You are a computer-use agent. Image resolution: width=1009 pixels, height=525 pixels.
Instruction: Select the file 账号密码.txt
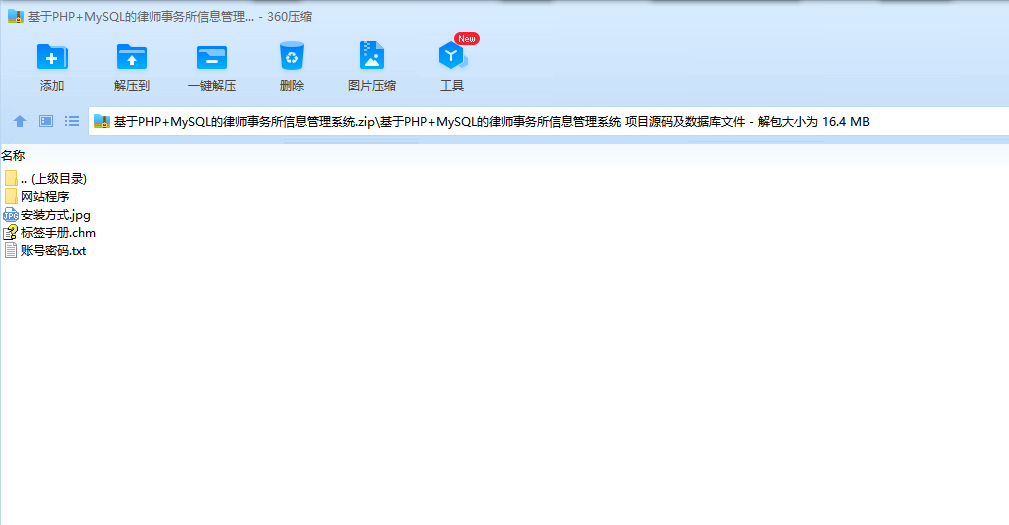[45, 250]
